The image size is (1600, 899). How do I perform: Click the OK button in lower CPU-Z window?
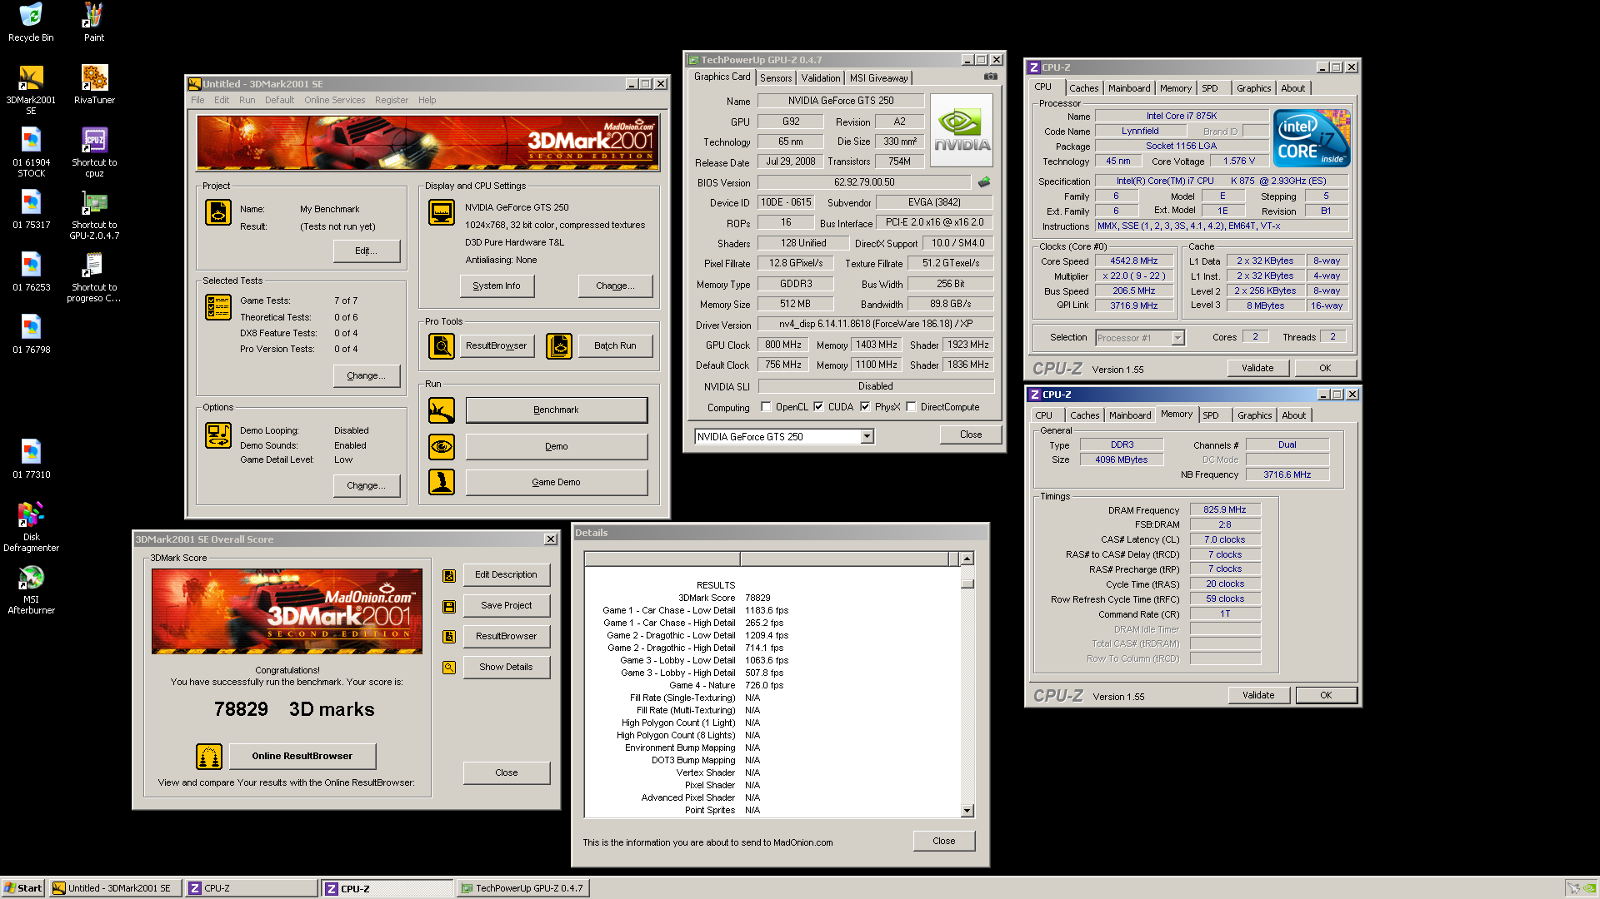(1326, 695)
